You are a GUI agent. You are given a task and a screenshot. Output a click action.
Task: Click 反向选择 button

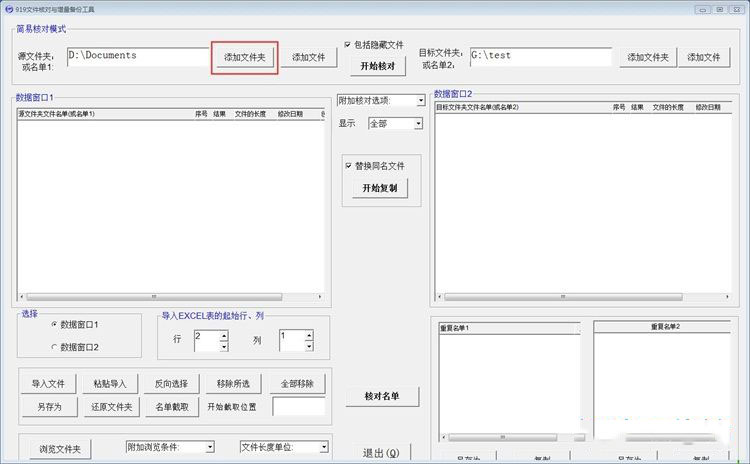pyautogui.click(x=171, y=384)
